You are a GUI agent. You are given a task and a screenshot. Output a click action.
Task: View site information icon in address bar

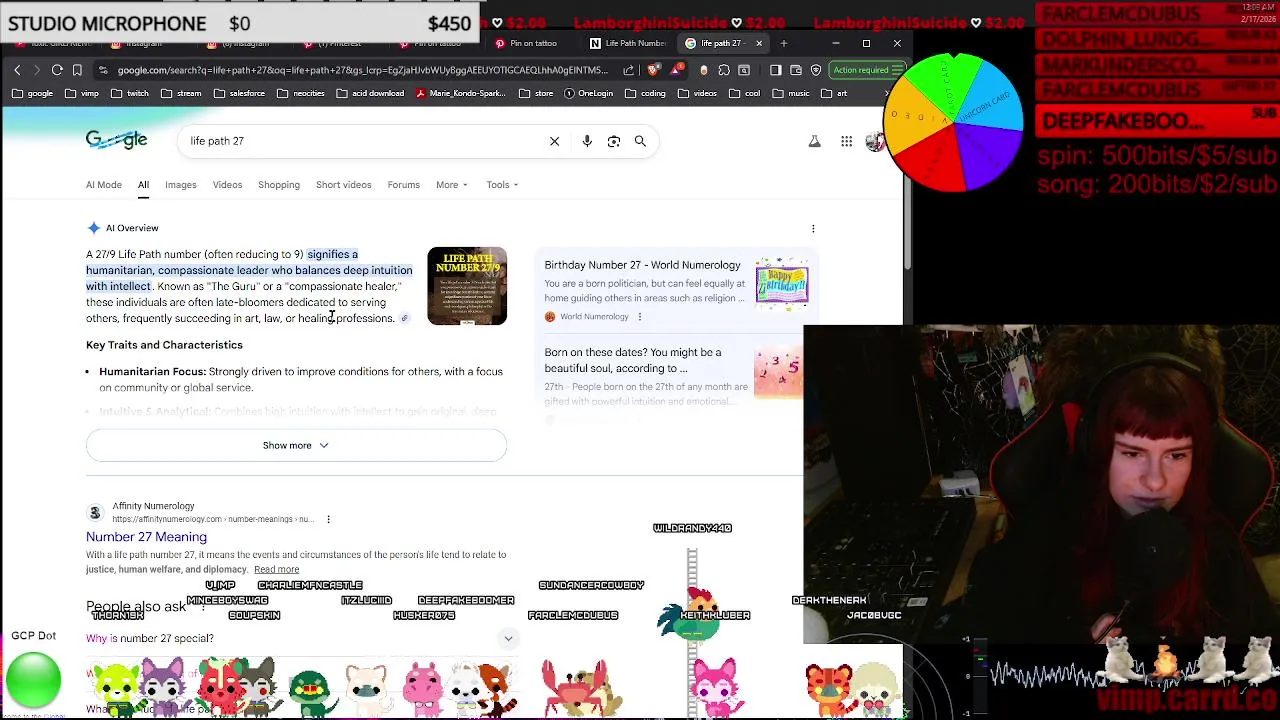pyautogui.click(x=103, y=70)
